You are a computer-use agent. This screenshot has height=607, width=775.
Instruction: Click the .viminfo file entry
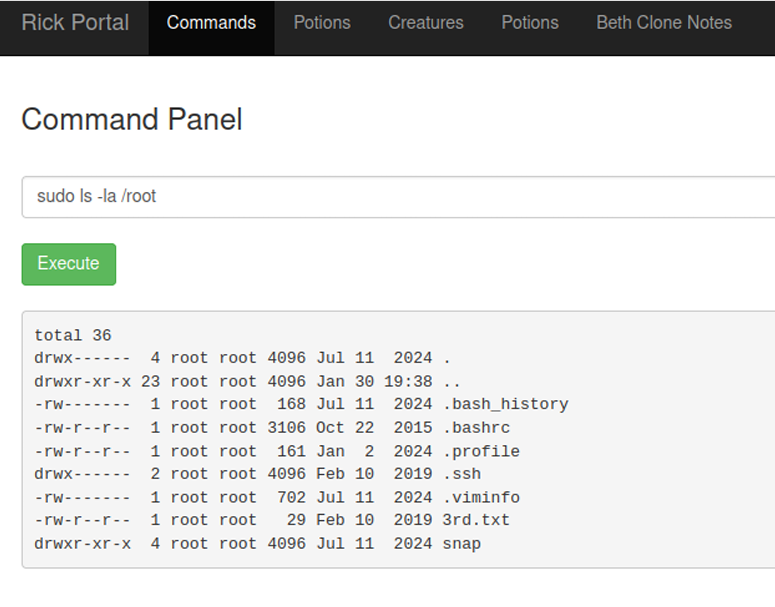pos(481,497)
